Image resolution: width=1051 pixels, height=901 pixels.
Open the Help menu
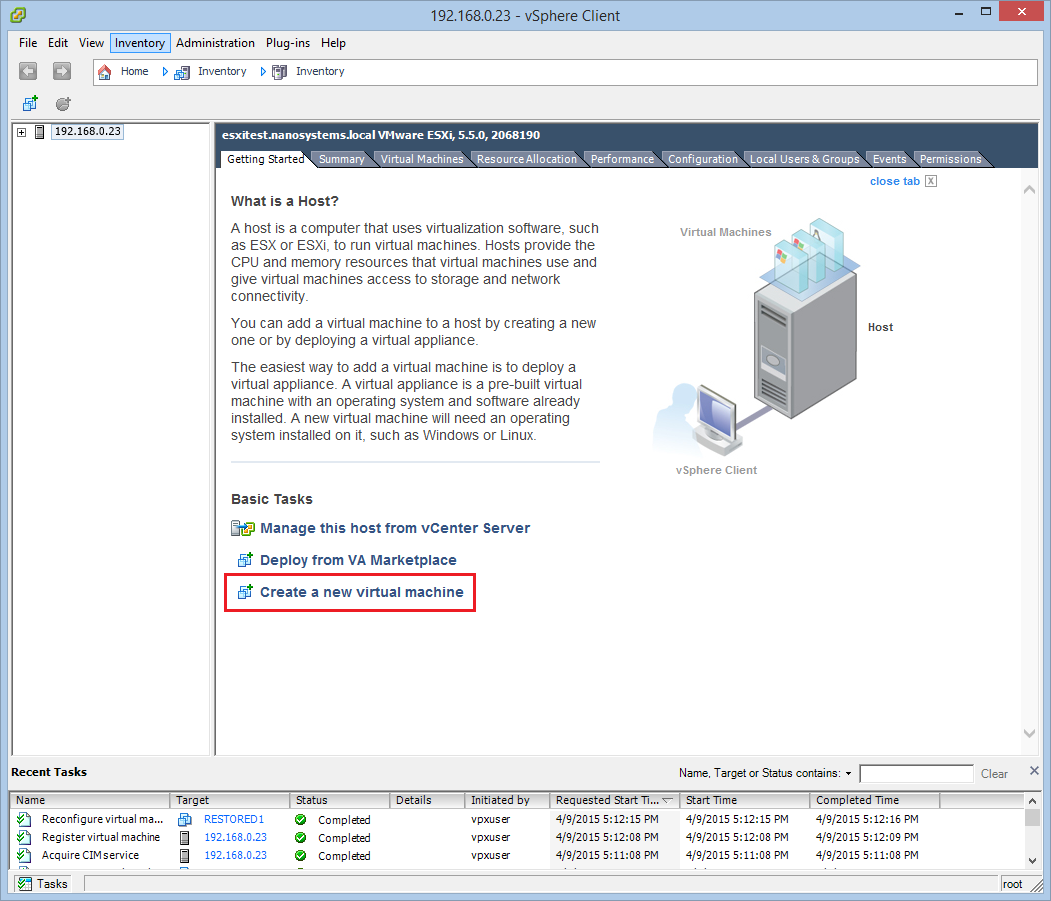point(333,43)
